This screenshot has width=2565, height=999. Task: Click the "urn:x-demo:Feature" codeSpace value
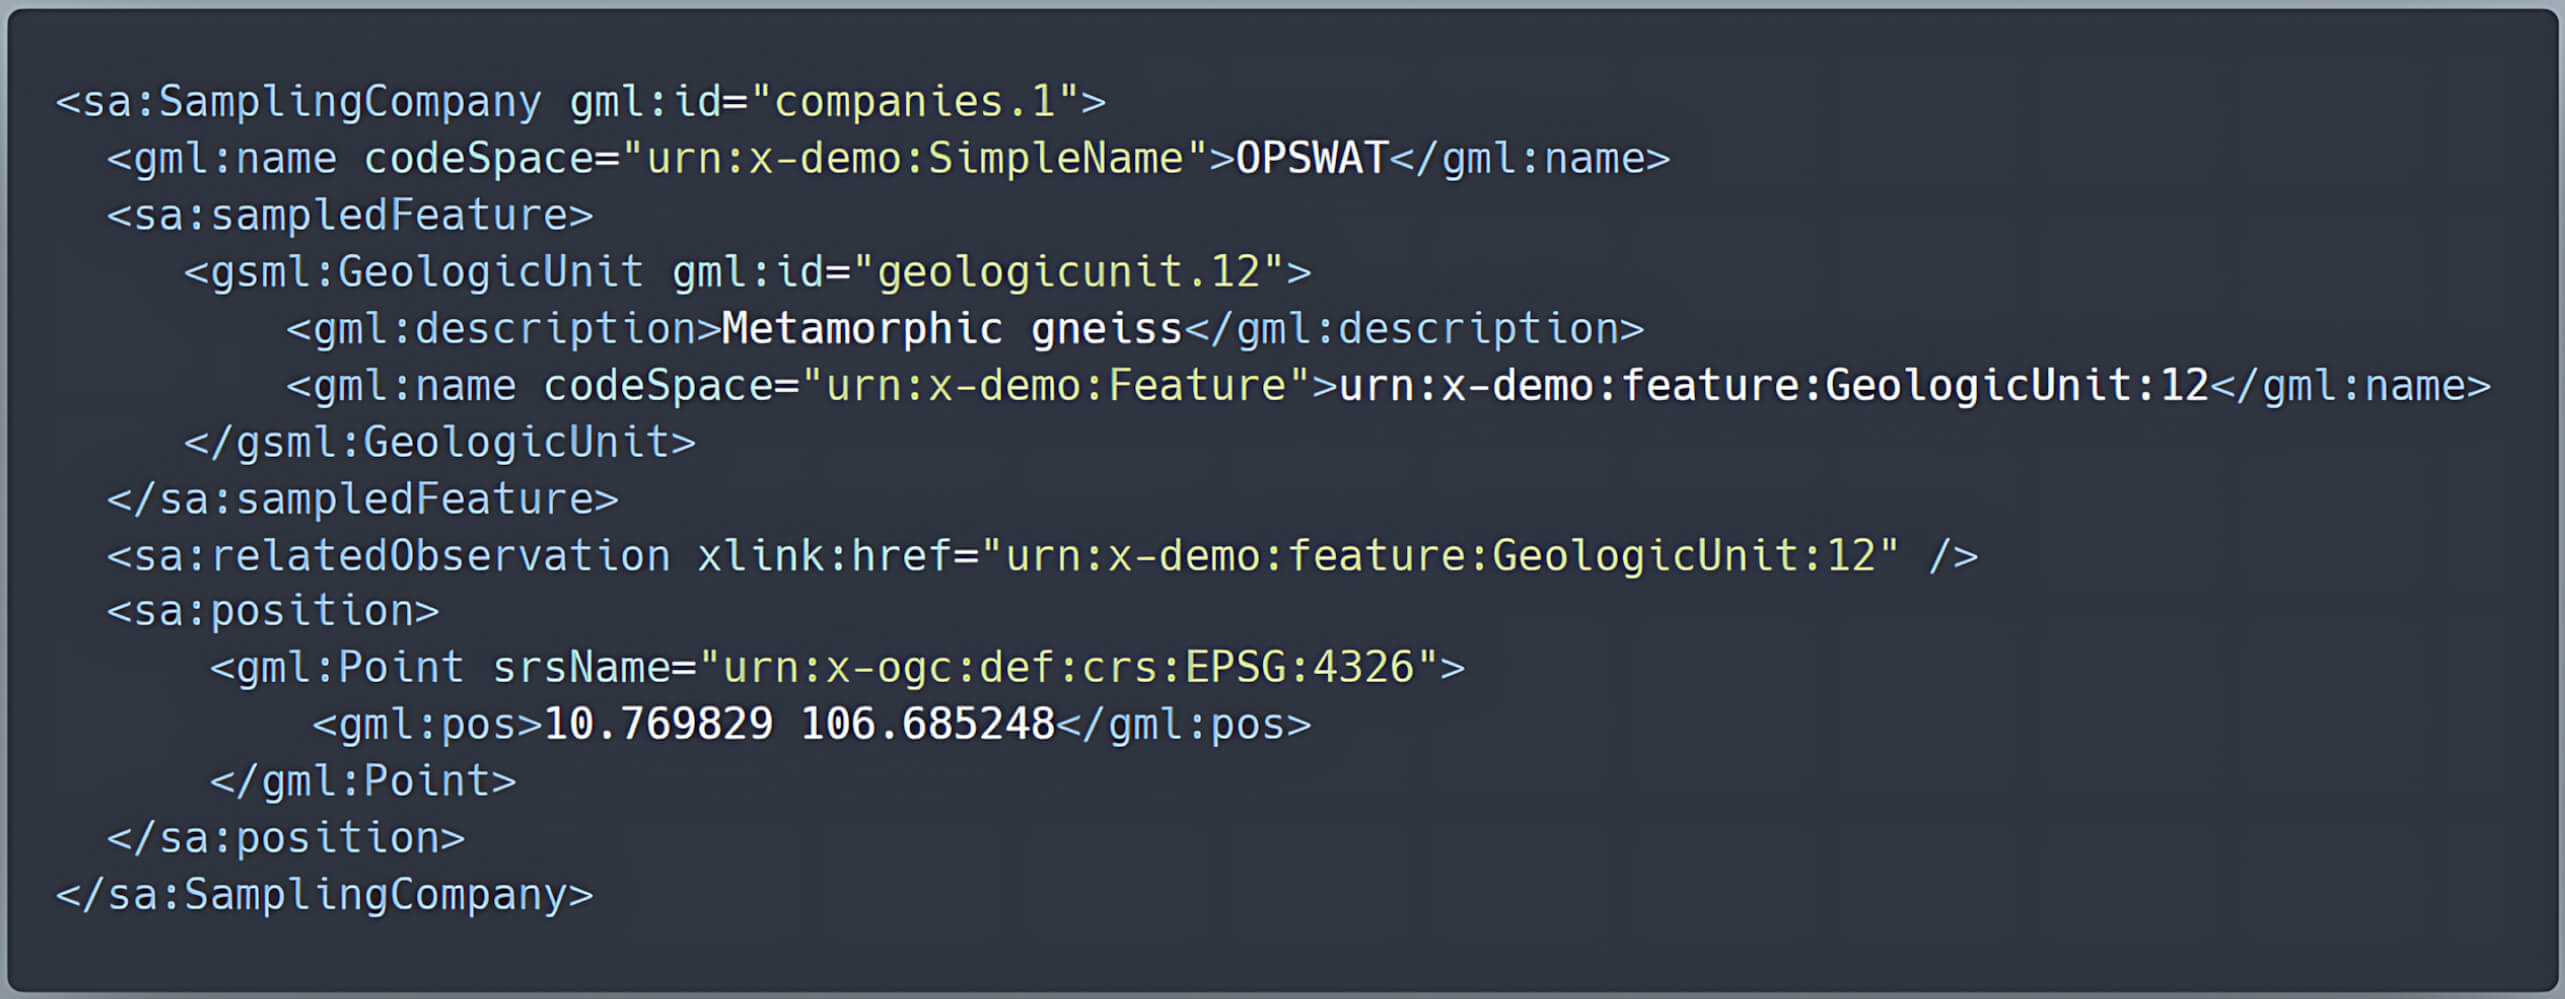(1056, 386)
